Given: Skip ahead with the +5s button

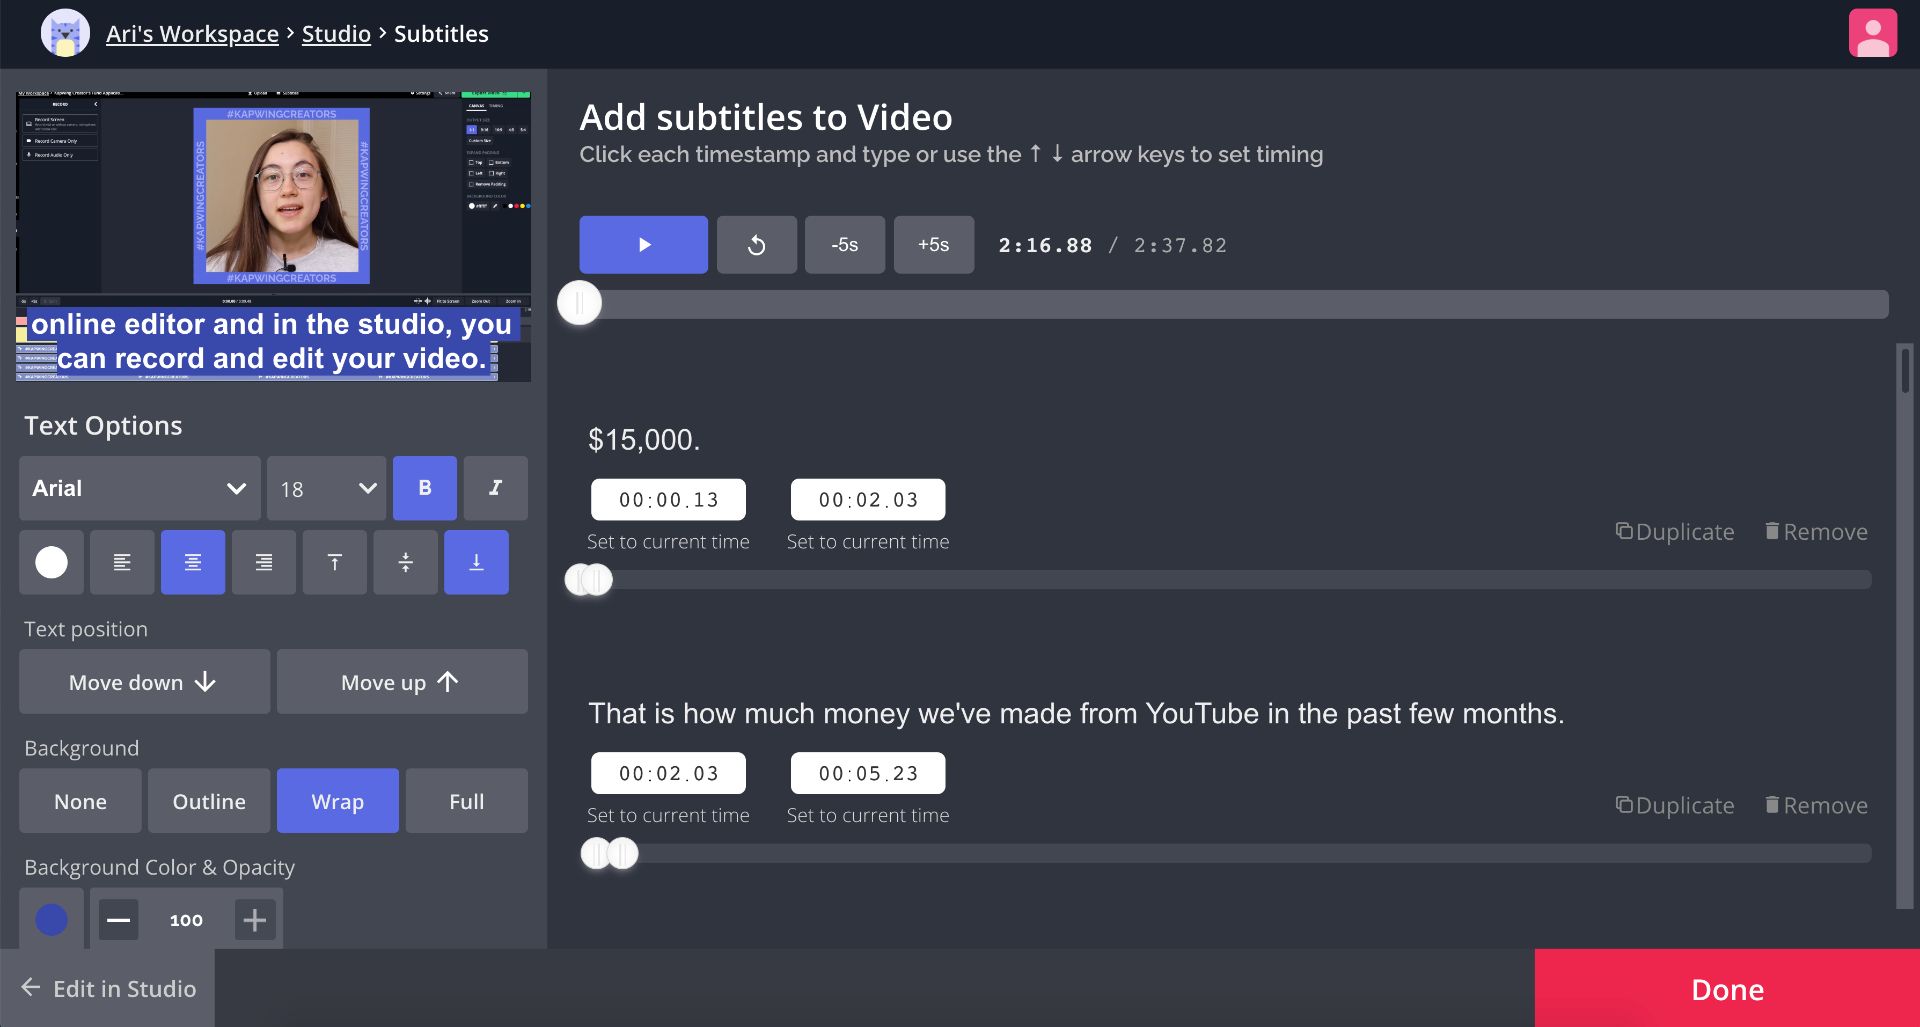Looking at the screenshot, I should (x=933, y=245).
